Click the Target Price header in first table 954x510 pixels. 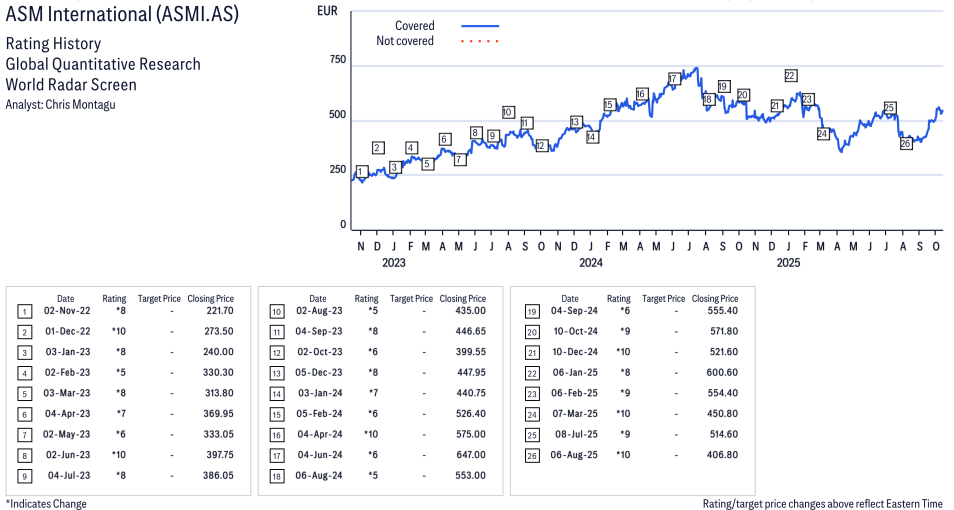pos(159,298)
